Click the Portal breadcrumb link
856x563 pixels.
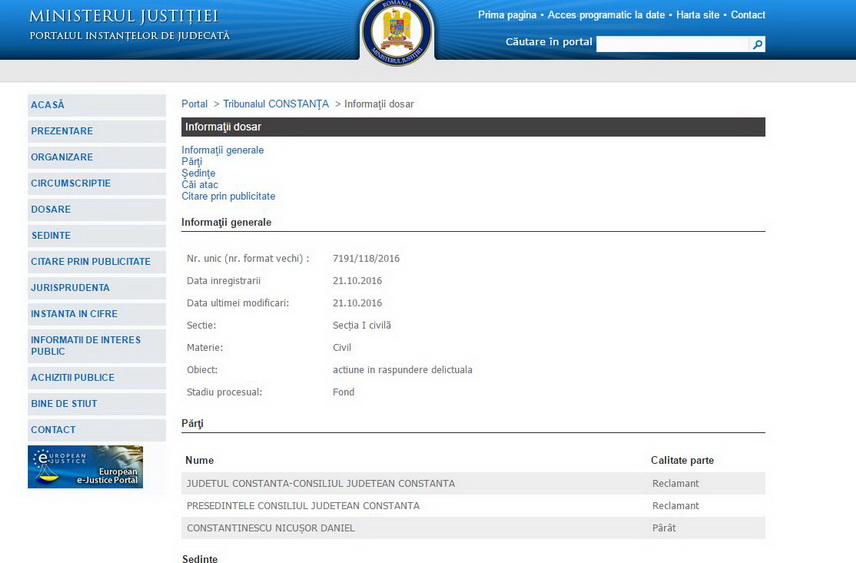point(194,104)
